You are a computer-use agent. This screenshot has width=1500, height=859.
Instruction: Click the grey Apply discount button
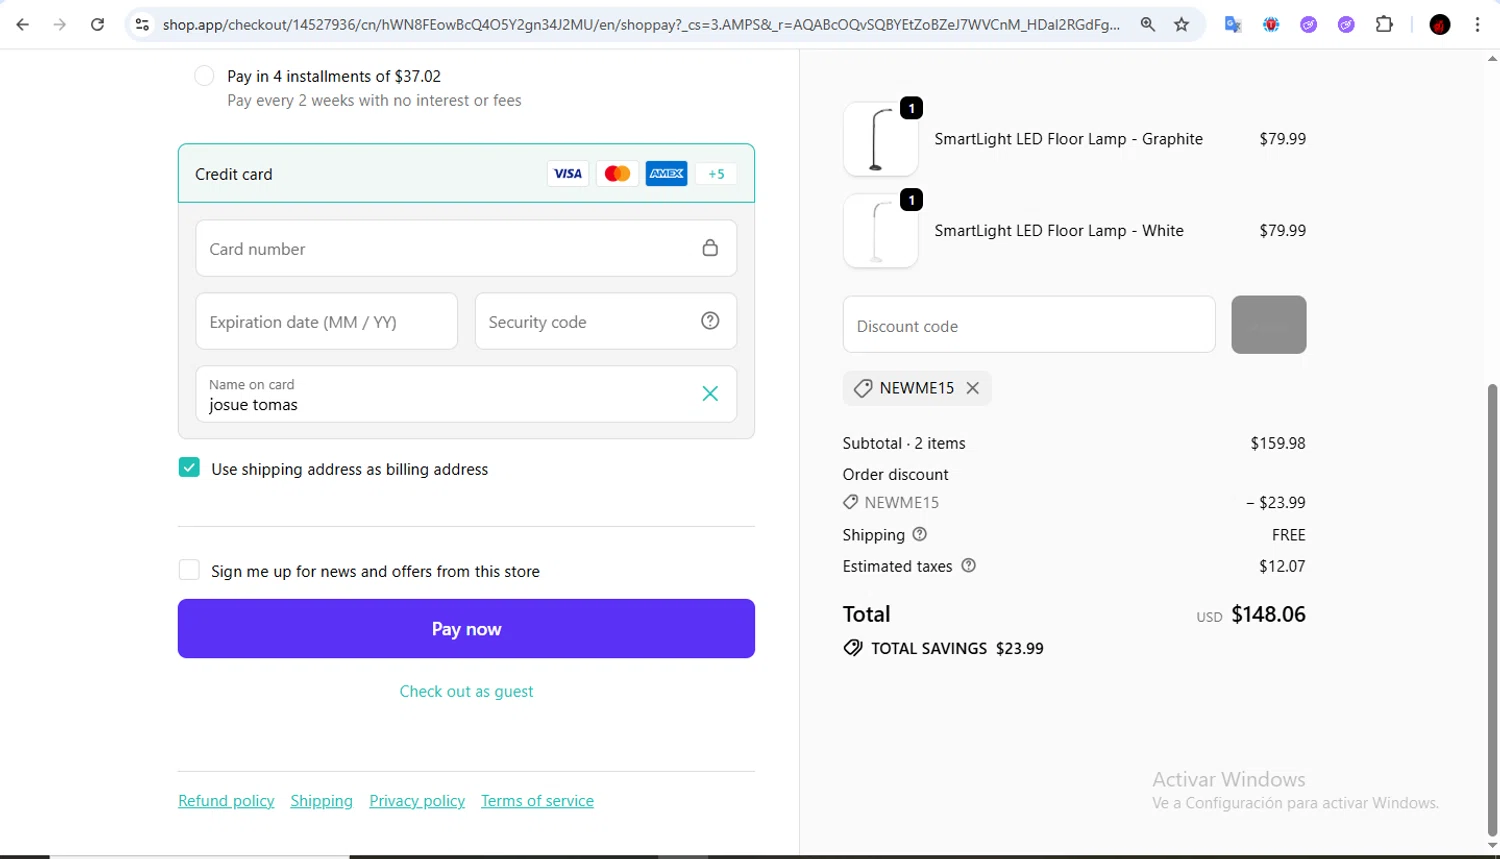(1269, 324)
